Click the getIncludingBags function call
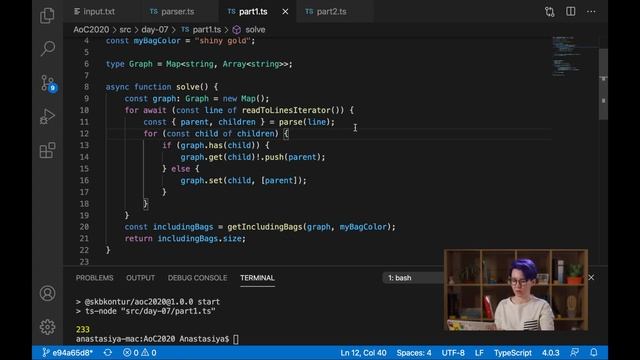Image resolution: width=640 pixels, height=360 pixels. [264, 227]
